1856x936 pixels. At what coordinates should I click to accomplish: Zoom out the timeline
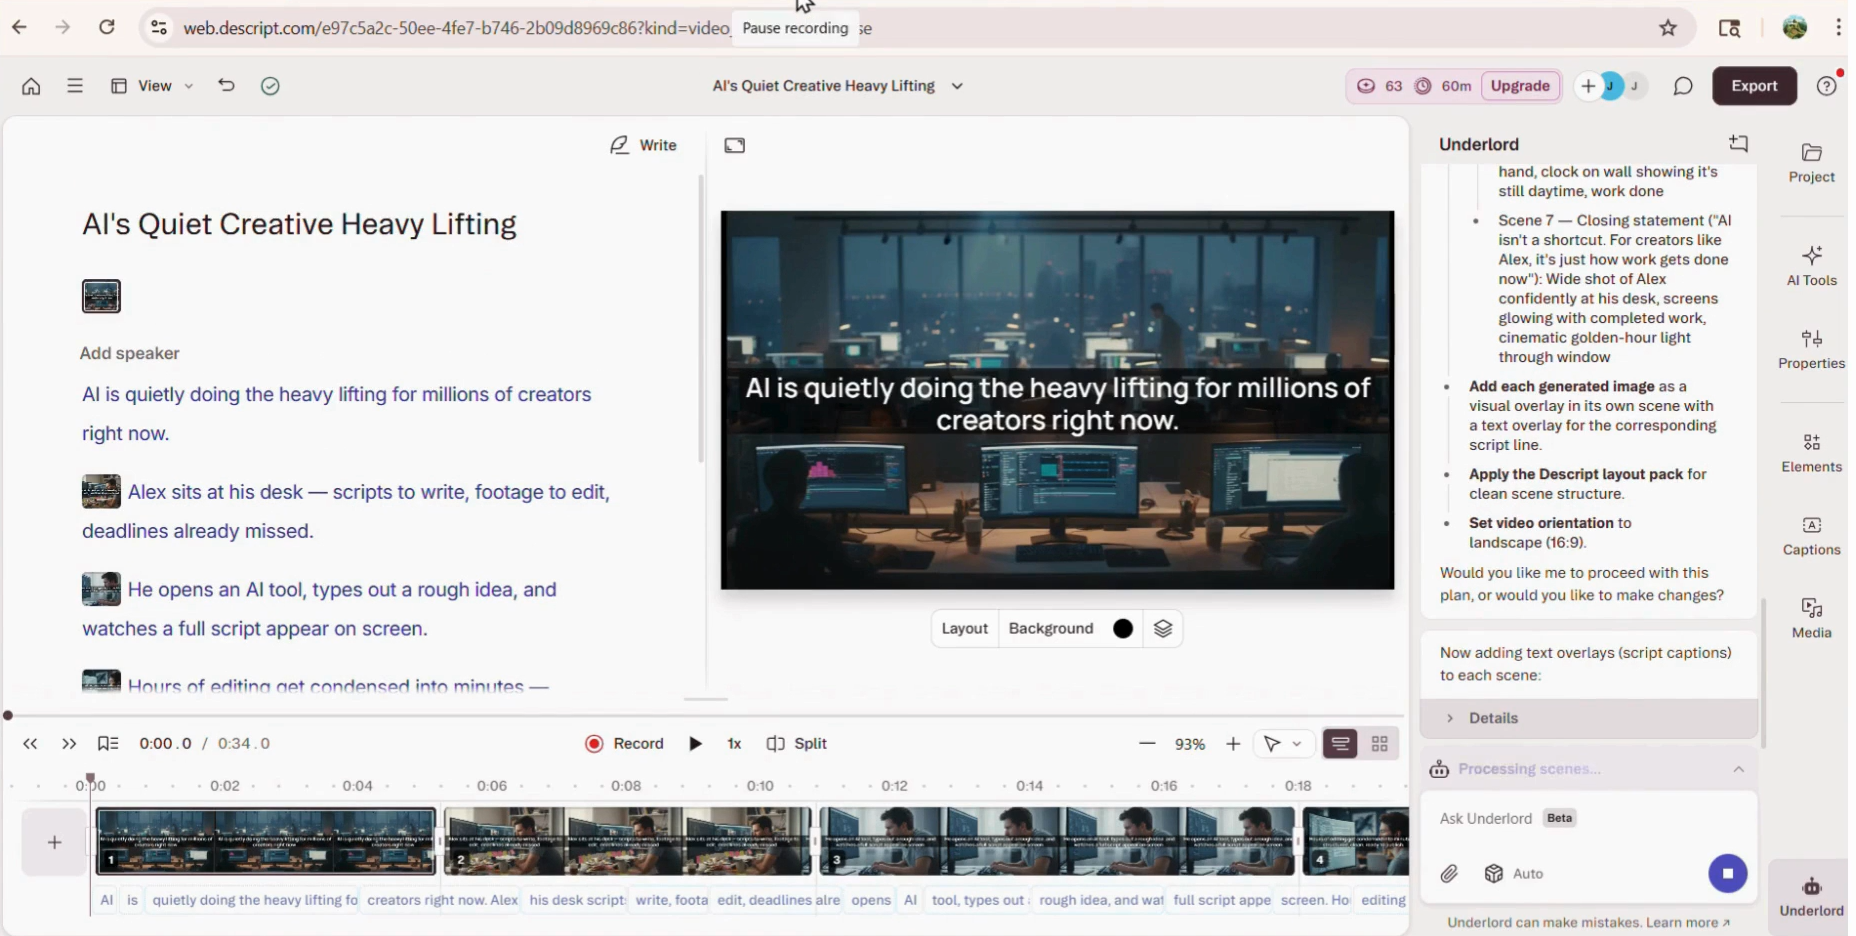[x=1147, y=744]
